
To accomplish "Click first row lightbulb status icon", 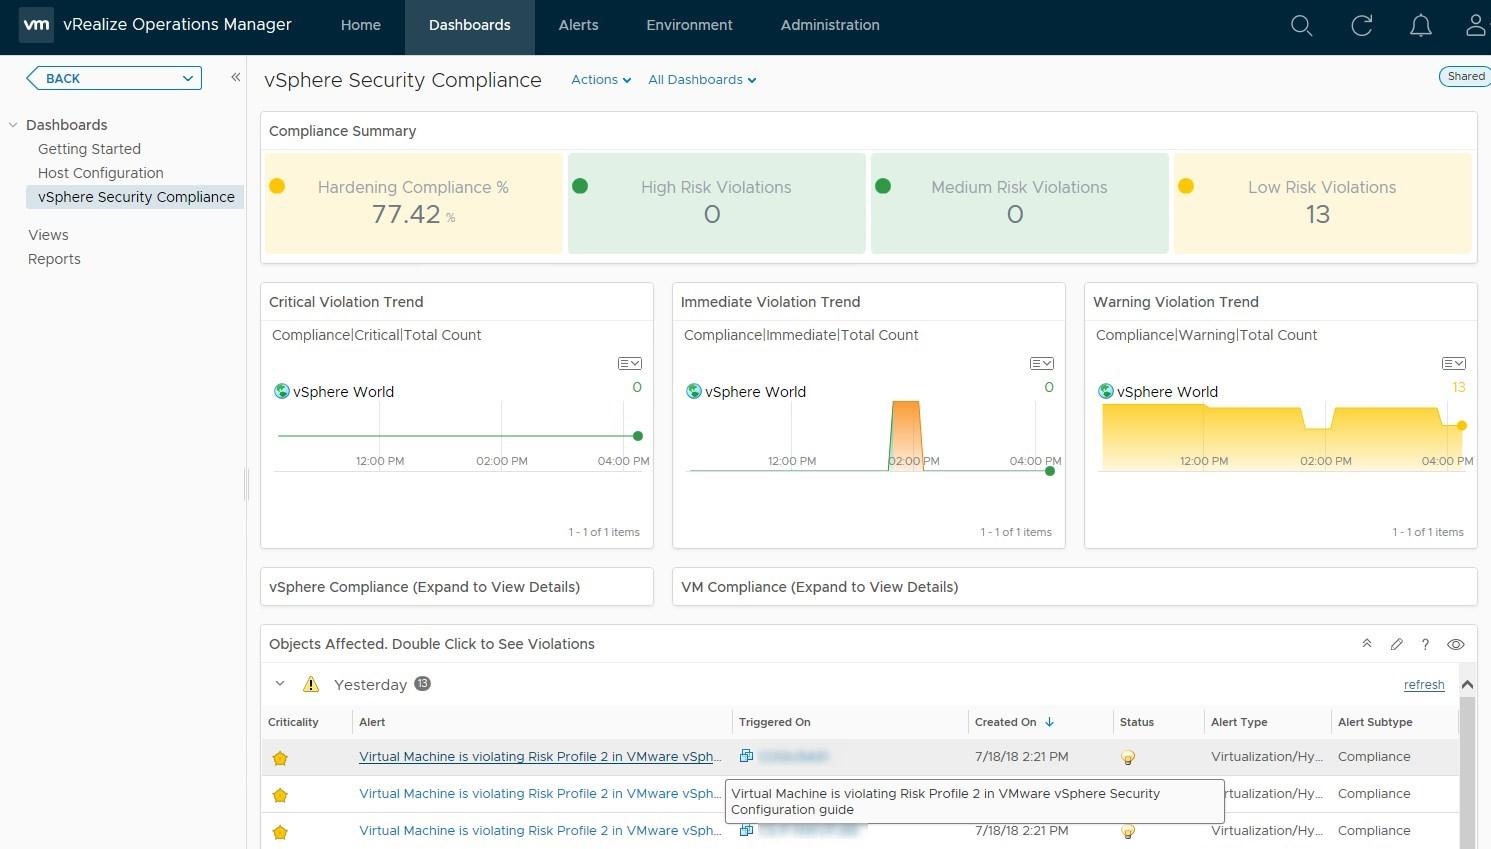I will tap(1128, 758).
